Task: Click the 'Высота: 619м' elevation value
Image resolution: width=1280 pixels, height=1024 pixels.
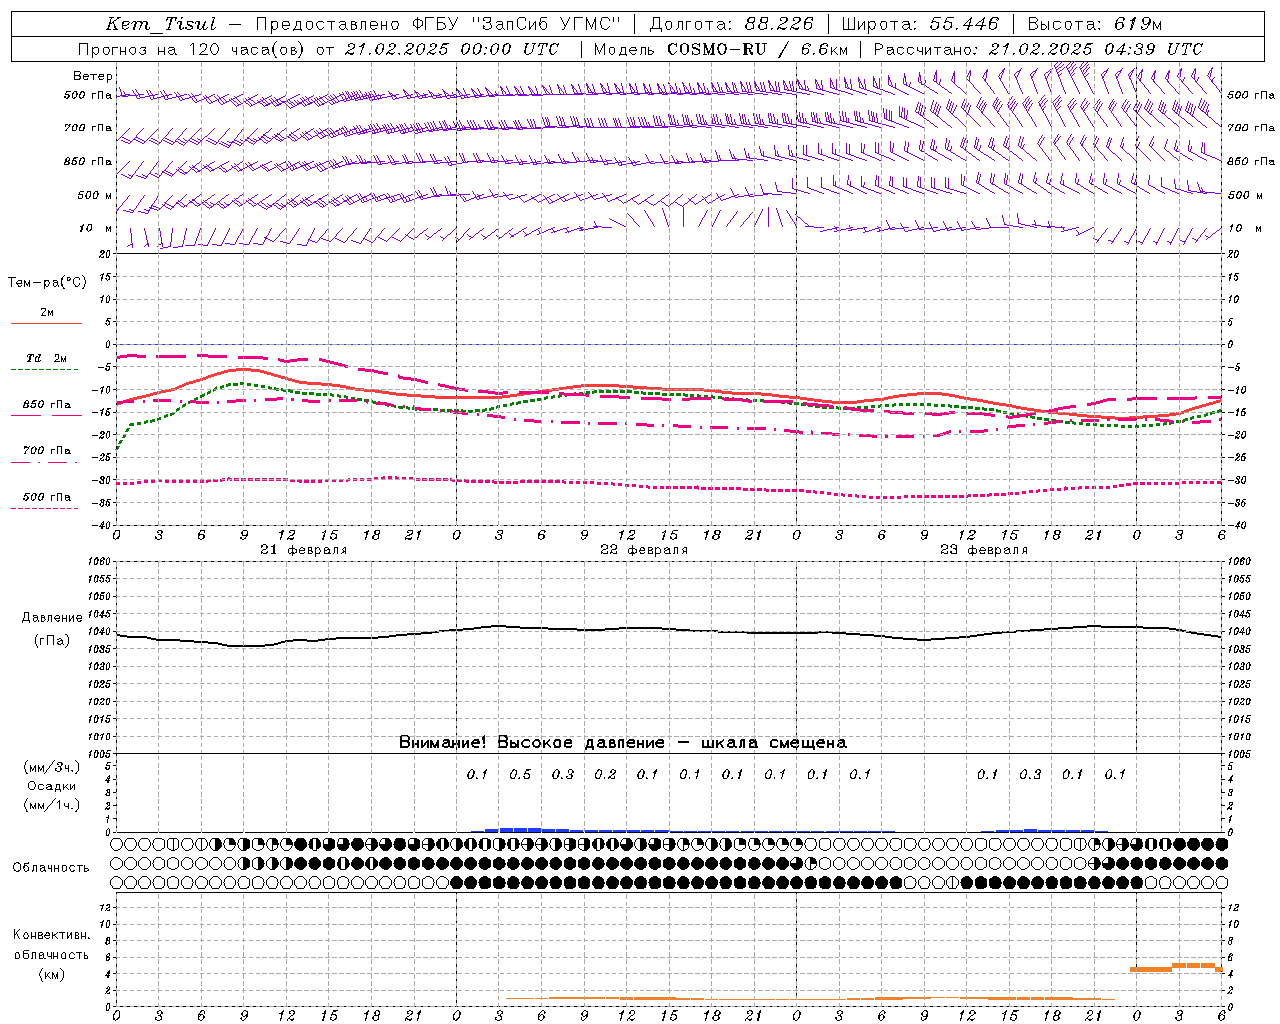Action: (x=1095, y=24)
